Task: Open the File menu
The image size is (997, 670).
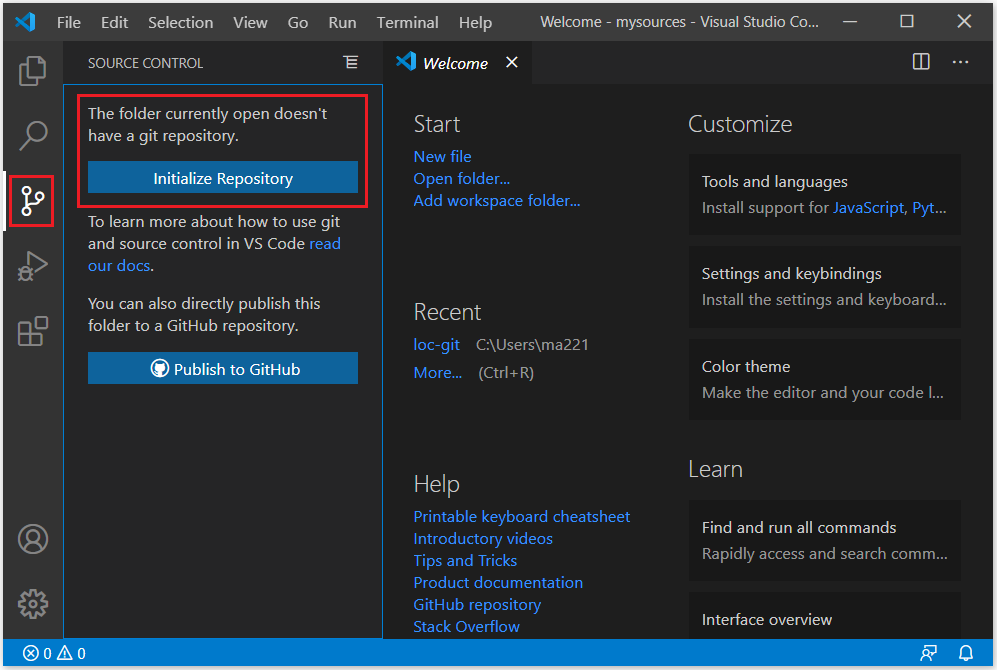Action: pyautogui.click(x=69, y=22)
